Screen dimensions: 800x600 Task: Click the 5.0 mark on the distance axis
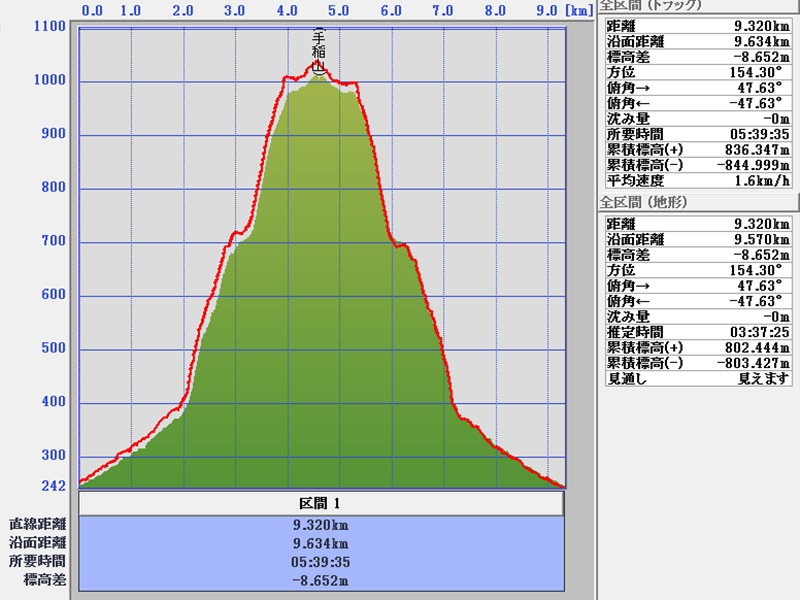coord(338,11)
